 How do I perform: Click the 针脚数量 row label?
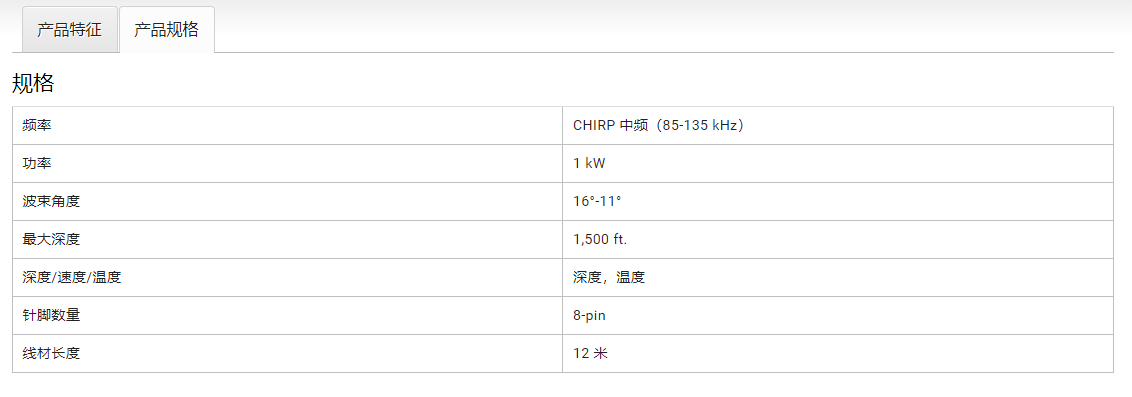pos(51,315)
